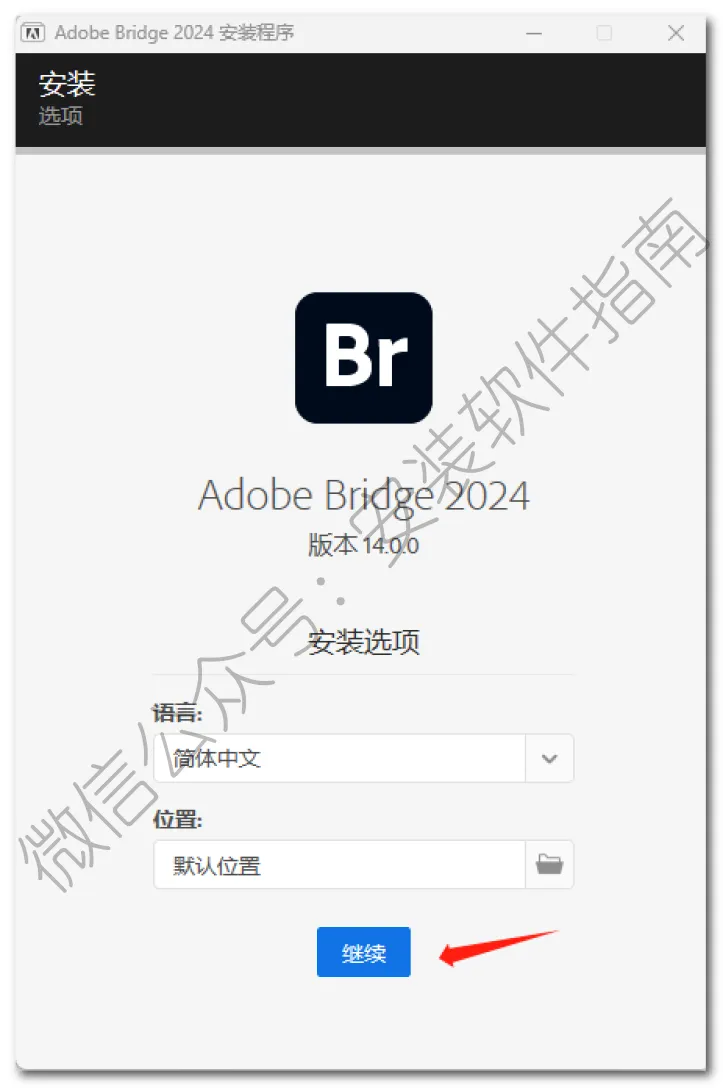Open the 简体中文 language combo box
Viewport: 723px width, 1088px height.
point(364,758)
